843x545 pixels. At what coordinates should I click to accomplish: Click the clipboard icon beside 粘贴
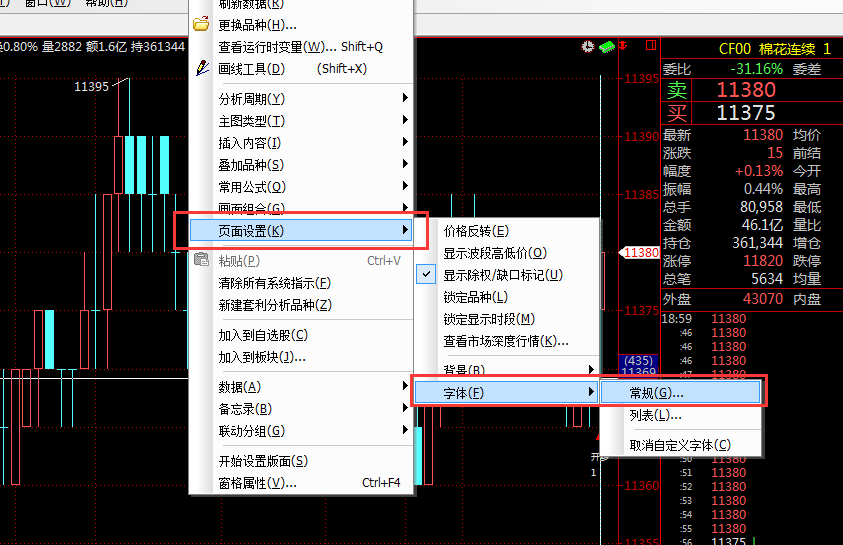pos(201,261)
